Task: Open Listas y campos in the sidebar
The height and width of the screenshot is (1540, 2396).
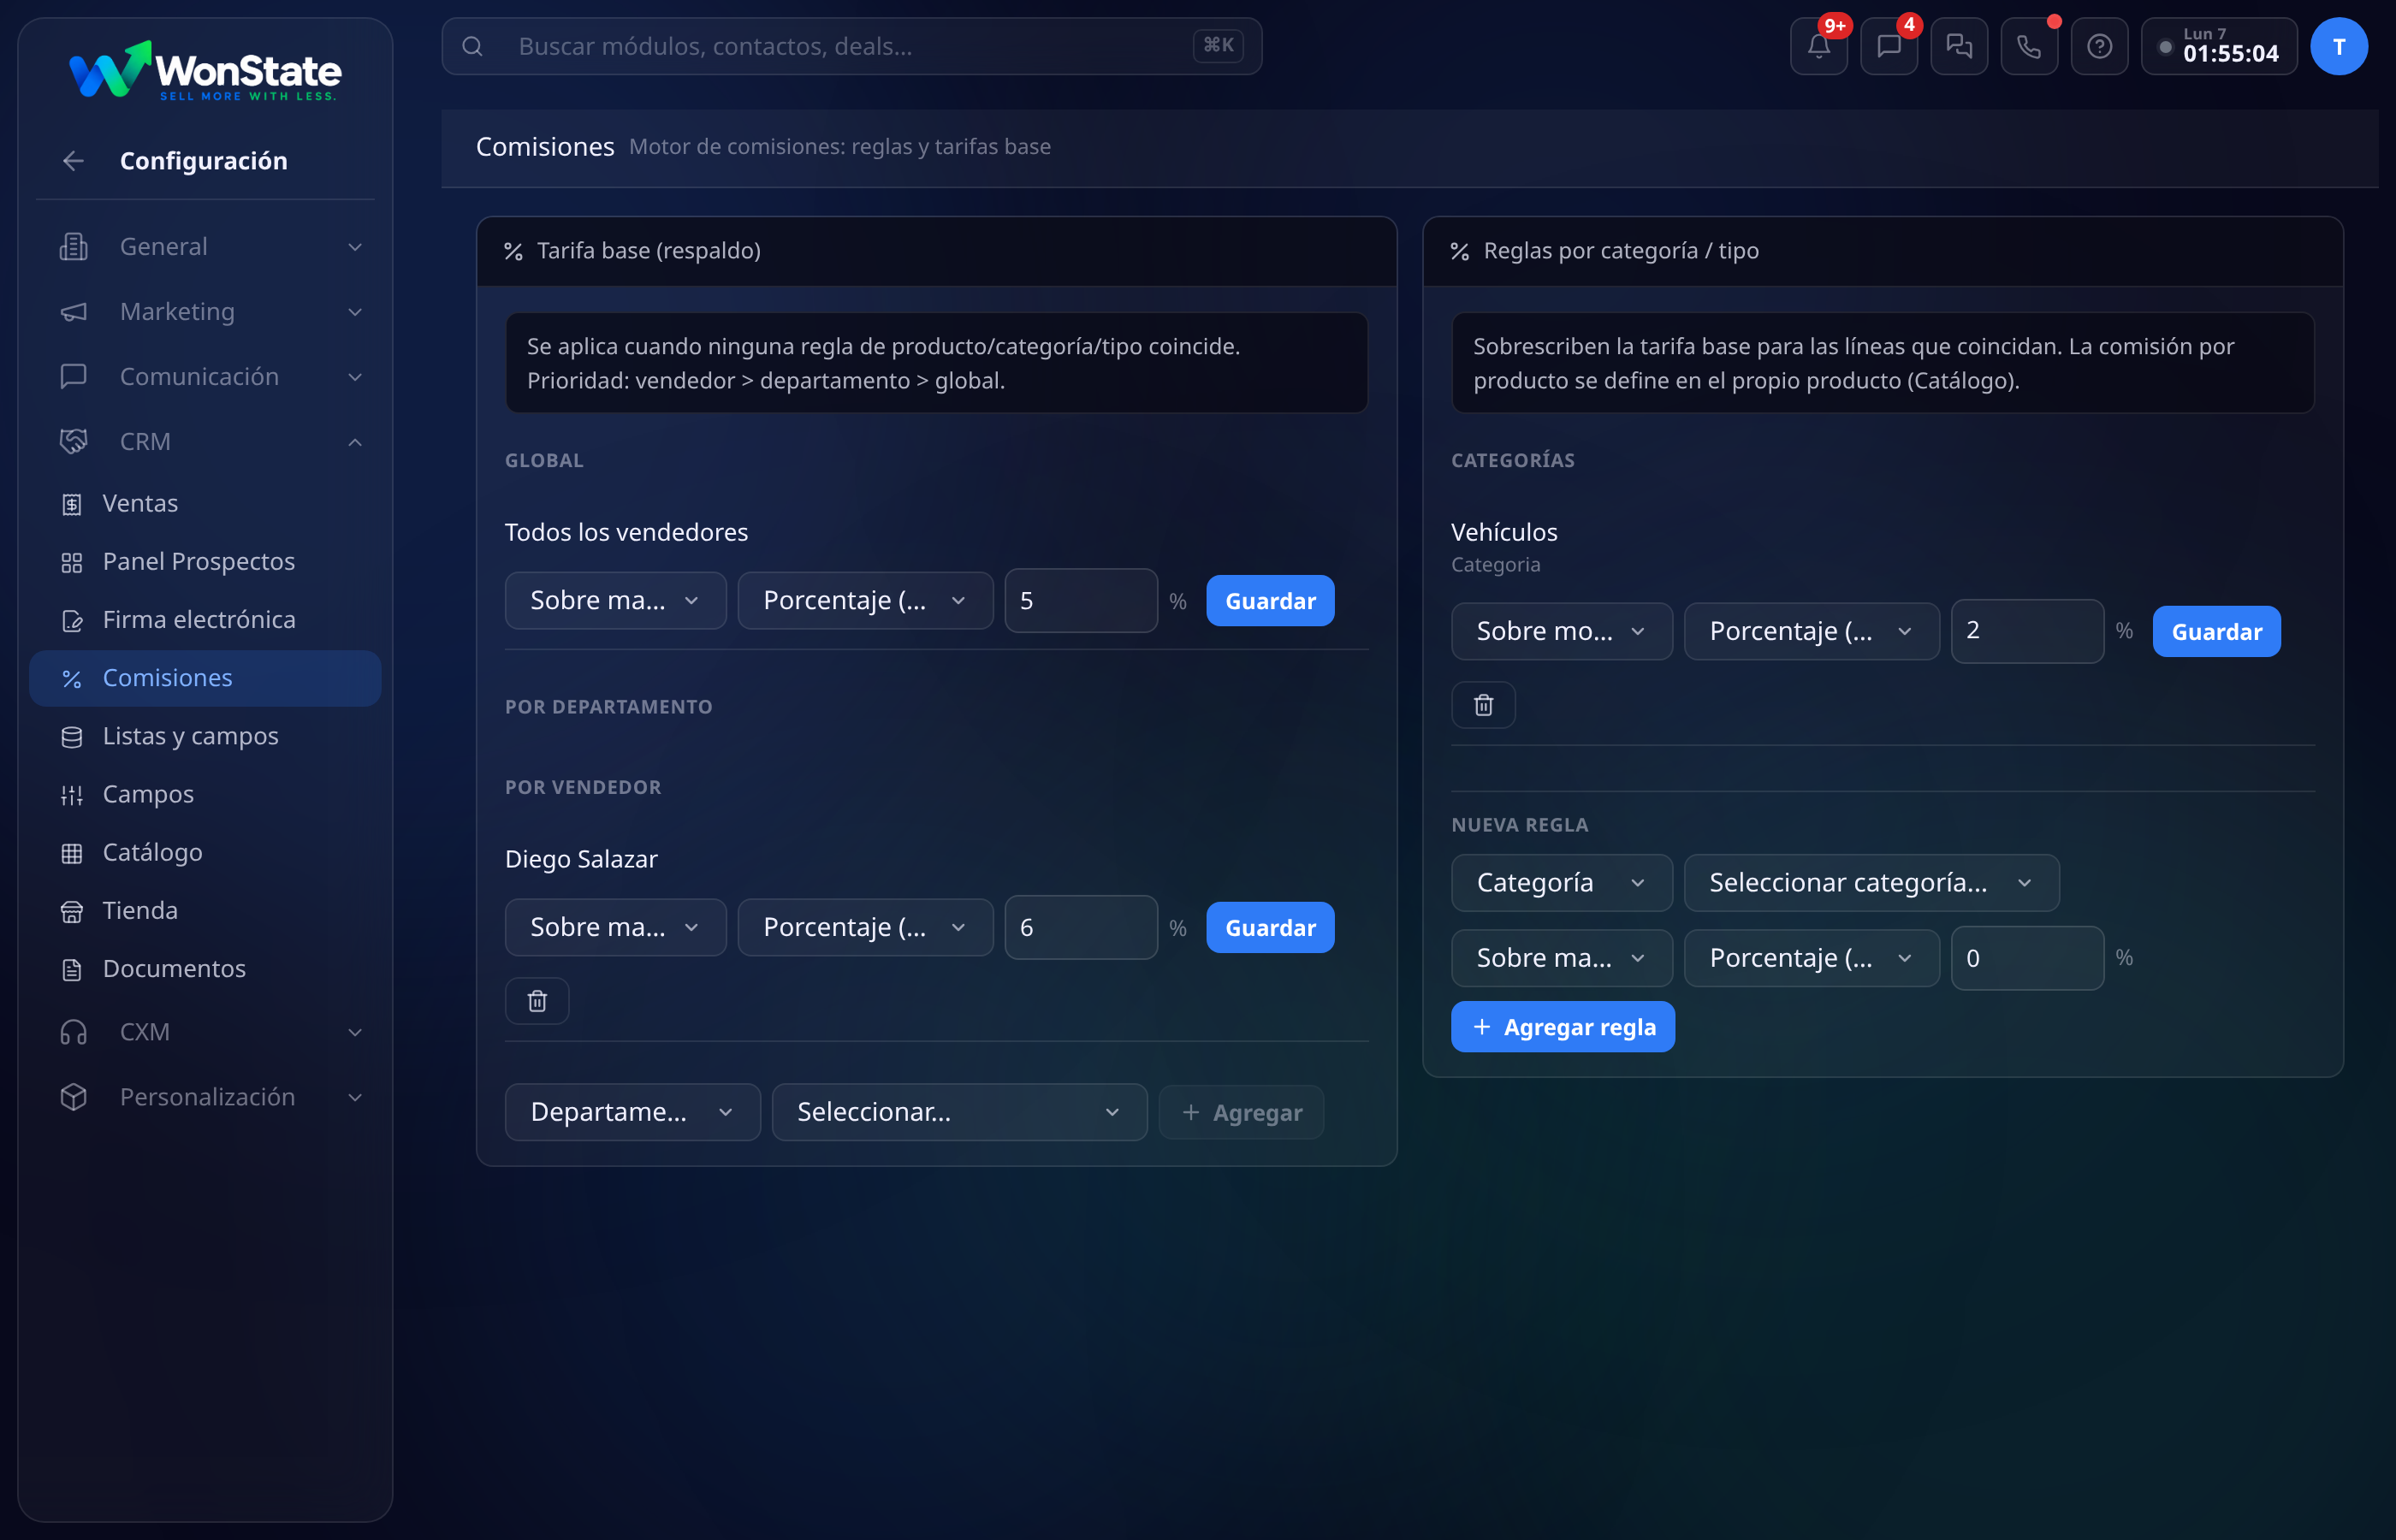Action: point(205,735)
